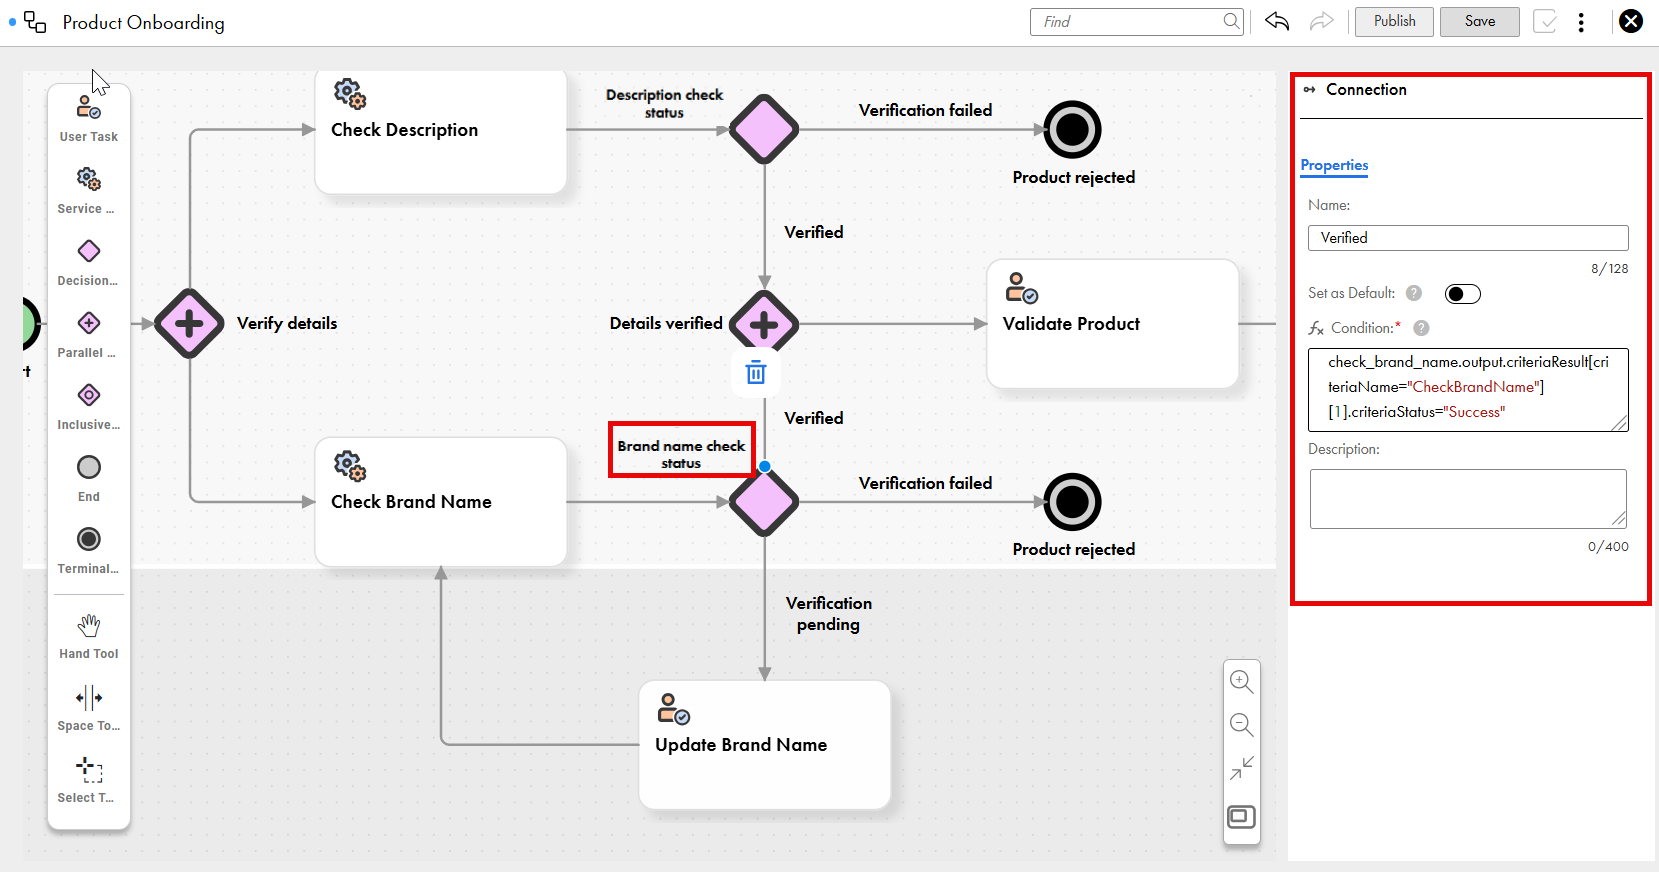Select the upper Product rejected end event
This screenshot has height=872, width=1659.
[1072, 130]
